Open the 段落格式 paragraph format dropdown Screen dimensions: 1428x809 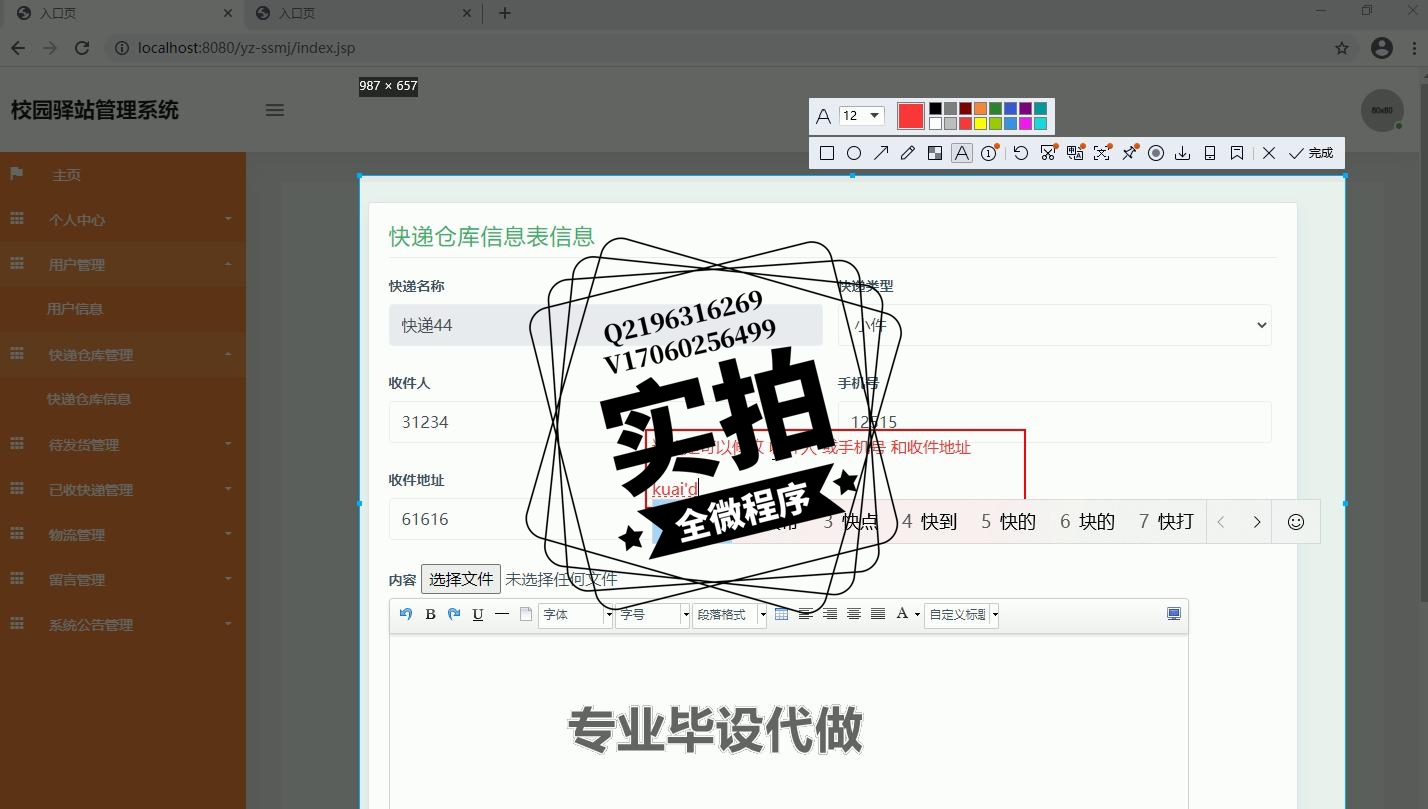730,614
